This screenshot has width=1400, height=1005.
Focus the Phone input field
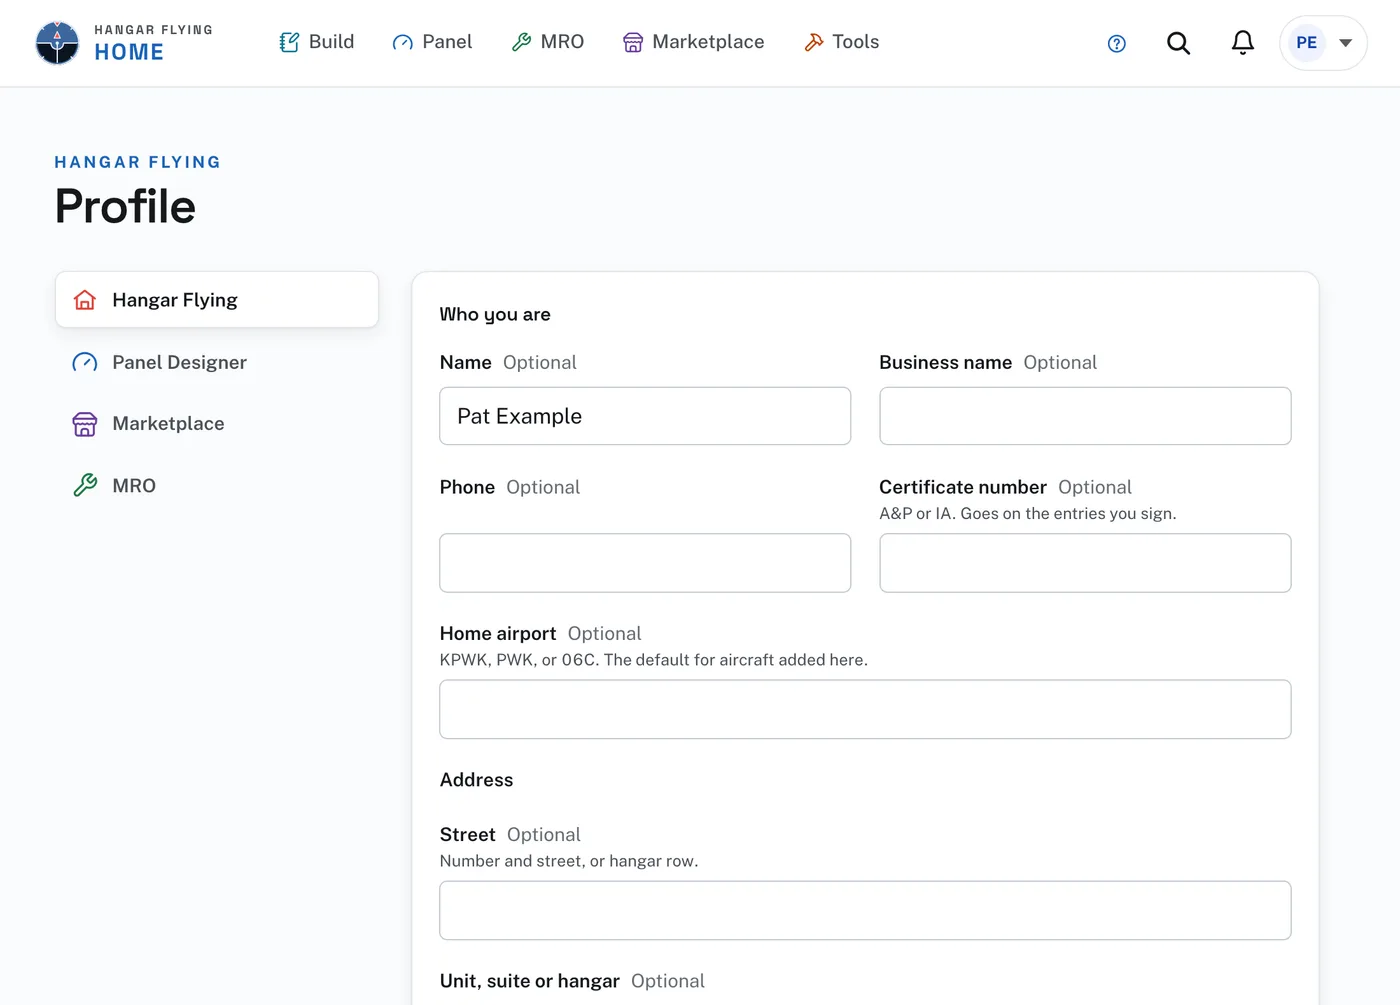645,563
